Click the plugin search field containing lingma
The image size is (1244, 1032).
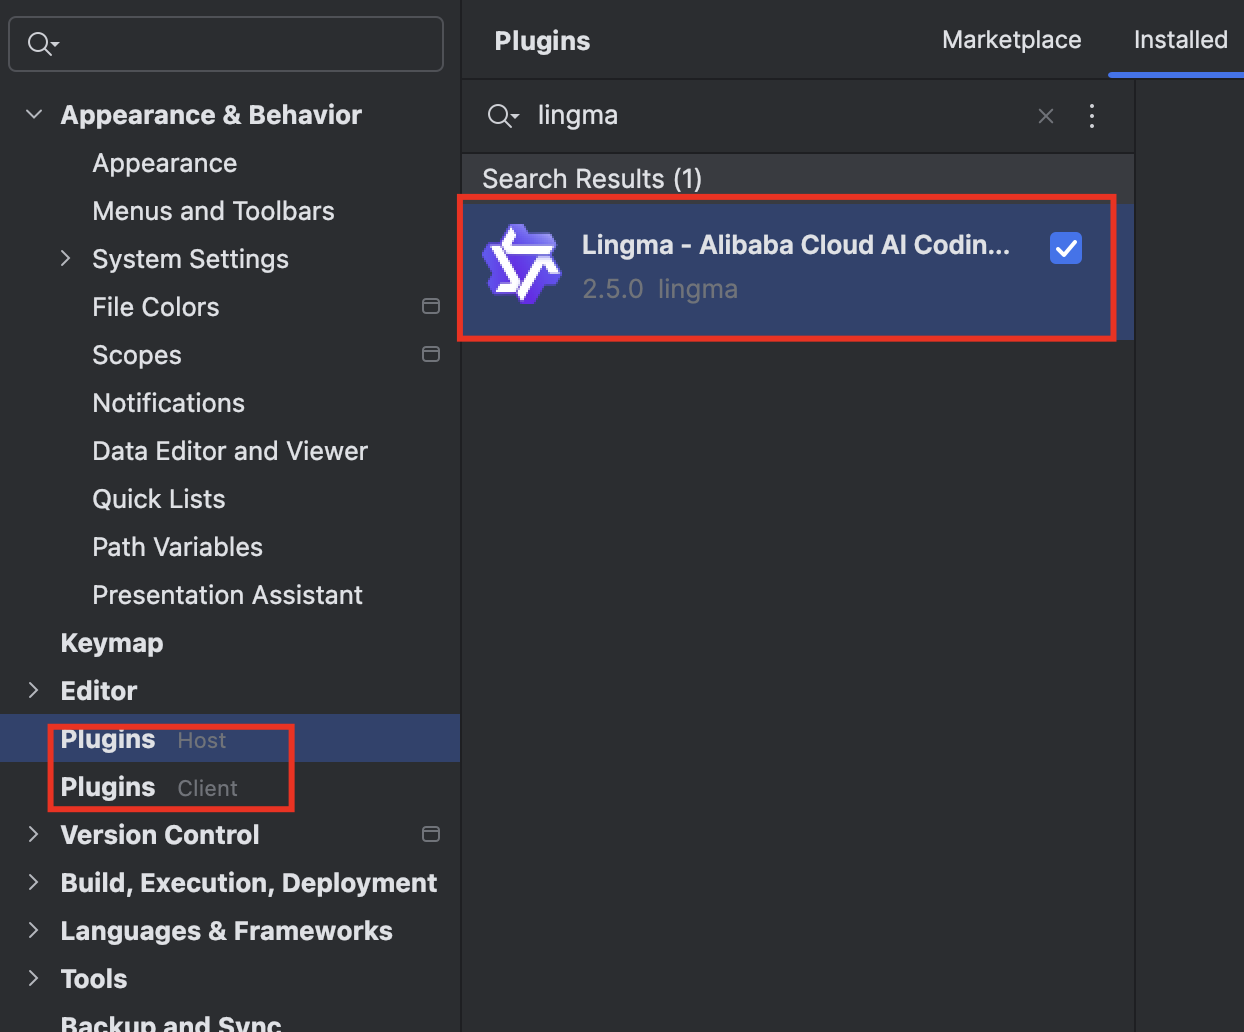770,116
